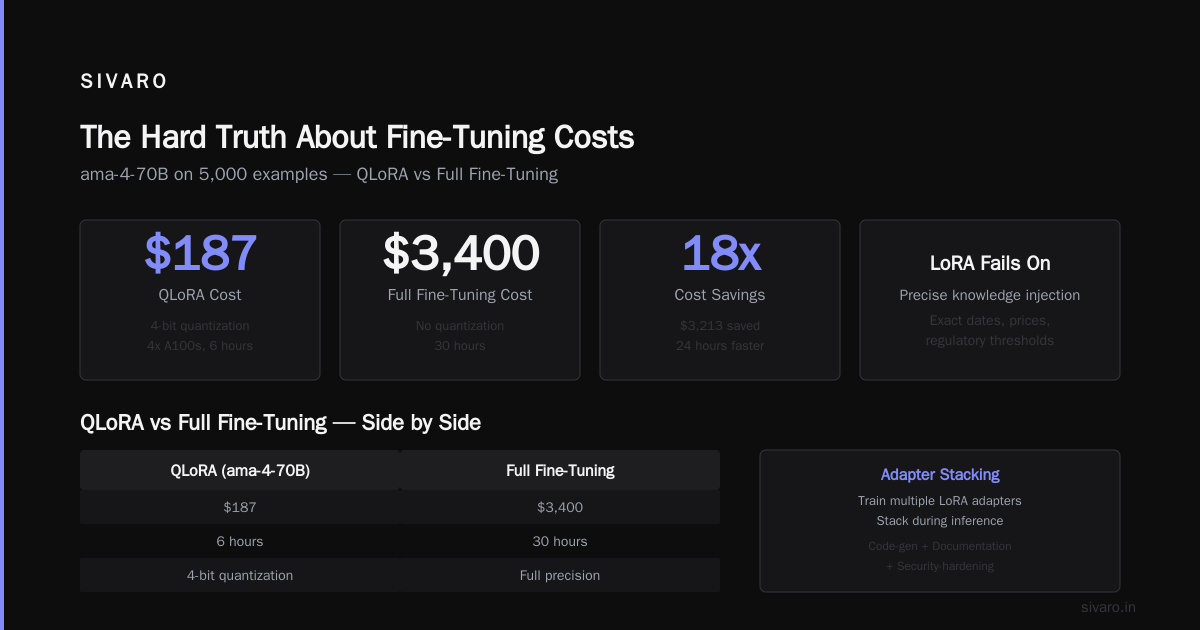This screenshot has height=630, width=1200.
Task: Click the "regulatory thresholds" line
Action: [990, 341]
